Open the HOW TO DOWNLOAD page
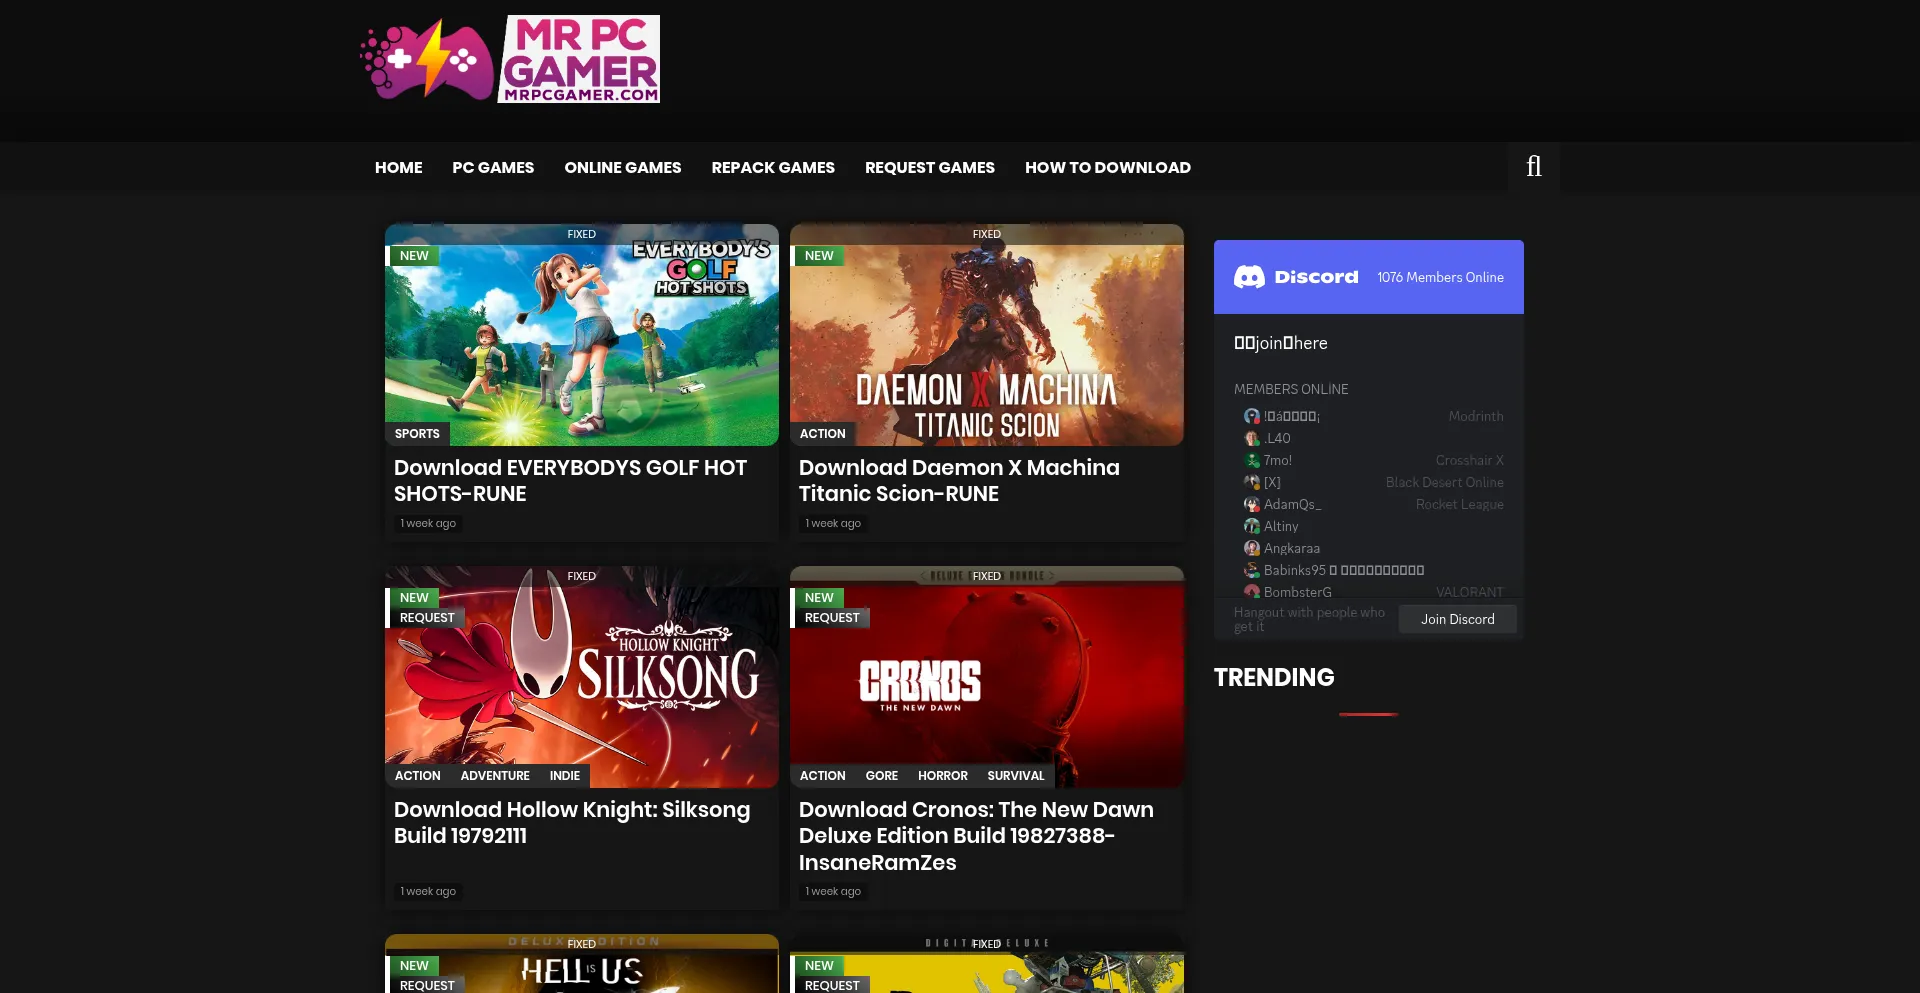This screenshot has height=993, width=1920. coord(1108,167)
